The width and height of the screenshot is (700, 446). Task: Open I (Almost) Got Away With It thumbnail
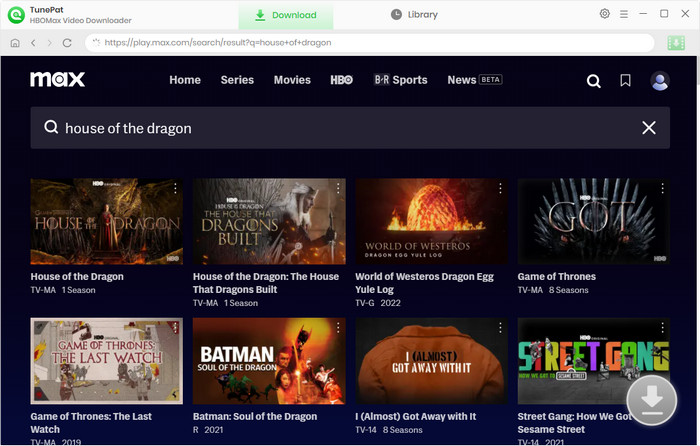tap(431, 361)
